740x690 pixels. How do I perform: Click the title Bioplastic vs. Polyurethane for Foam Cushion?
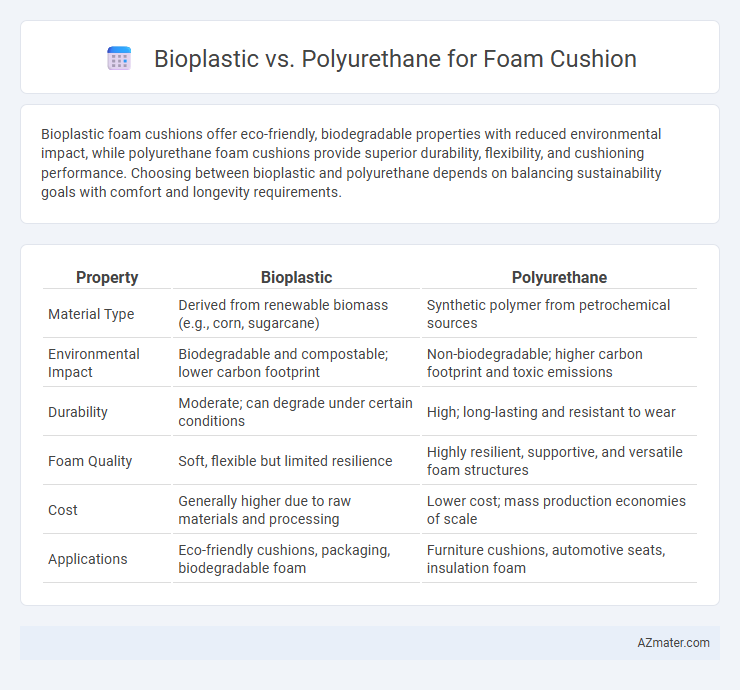395,59
